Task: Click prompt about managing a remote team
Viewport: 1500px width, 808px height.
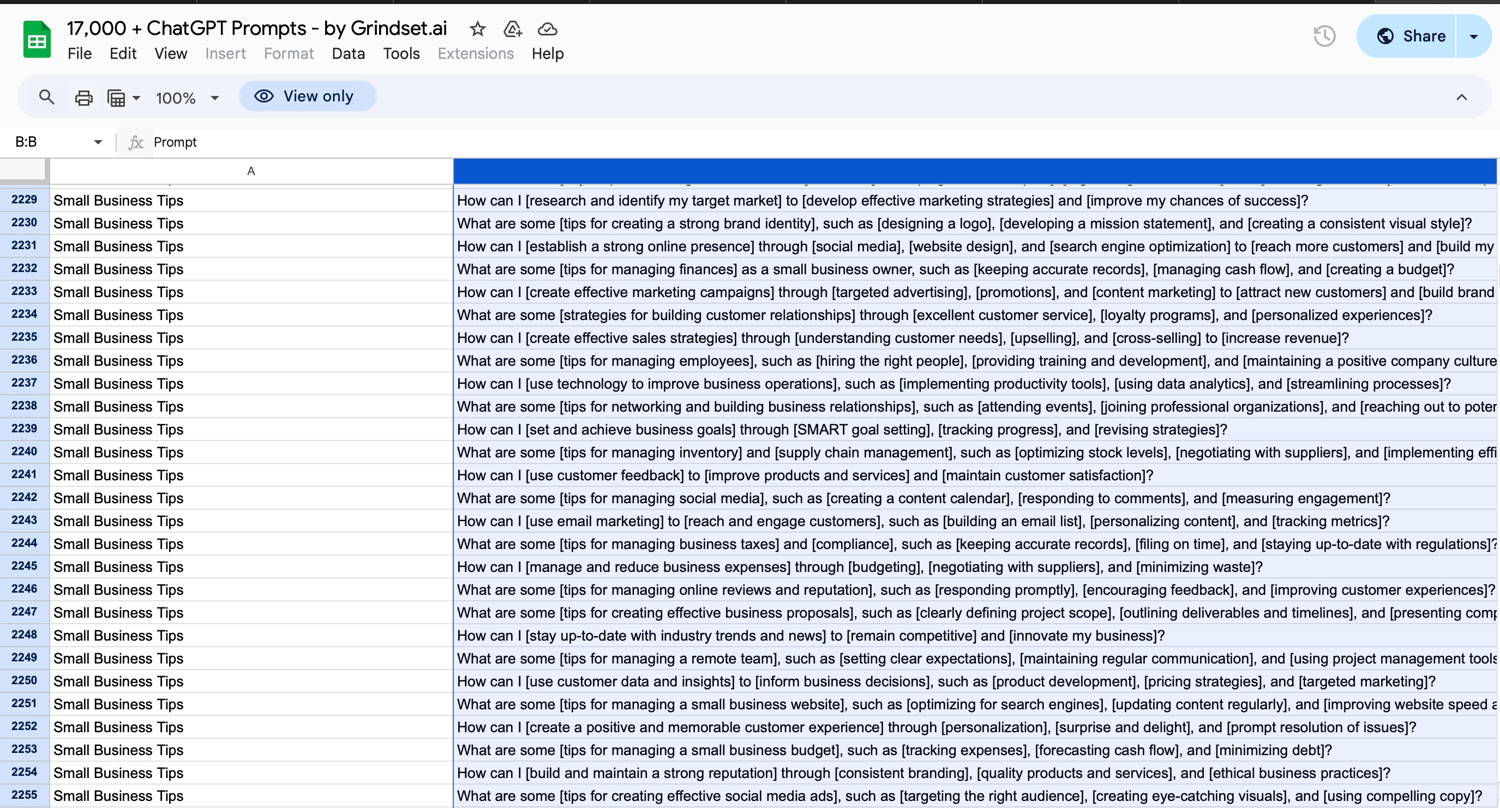Action: click(976, 658)
